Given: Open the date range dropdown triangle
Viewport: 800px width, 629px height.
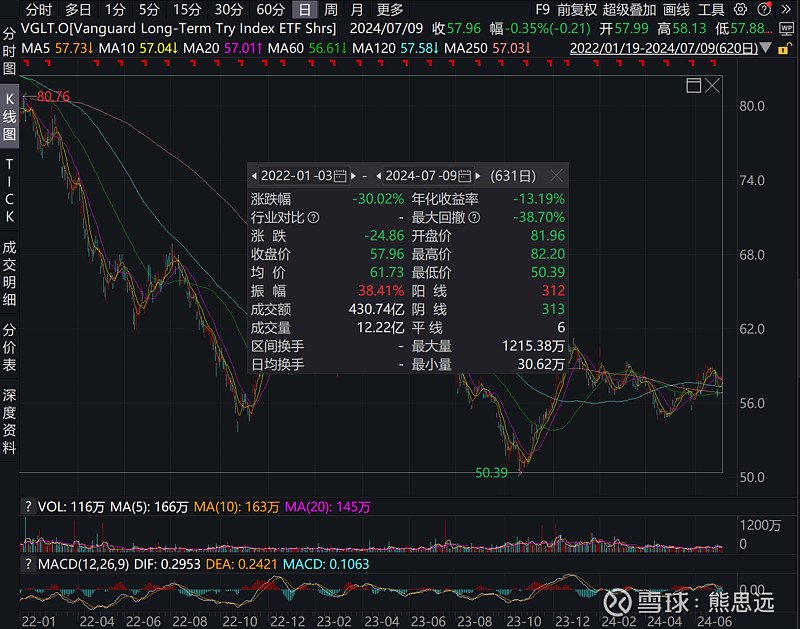Looking at the screenshot, I should click(x=765, y=48).
